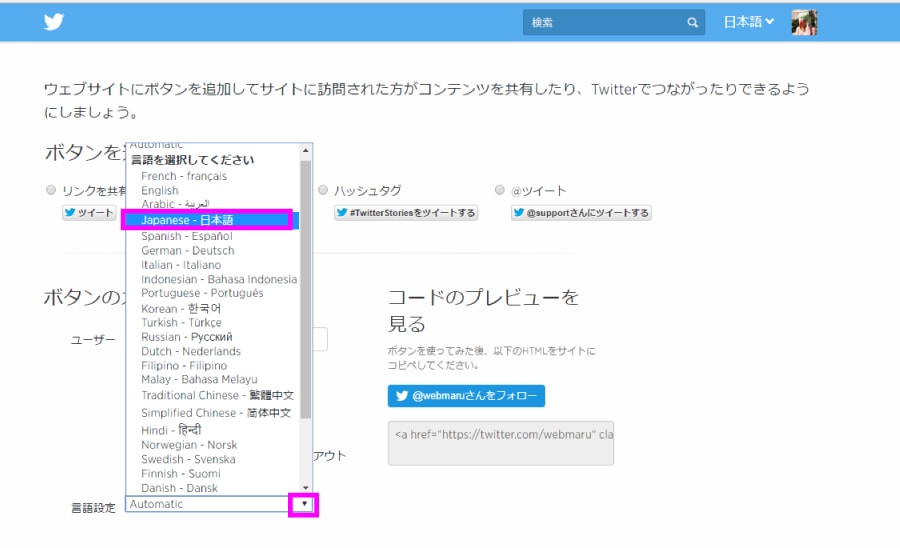
Task: Choose Arabic from the language list
Action: [212, 204]
